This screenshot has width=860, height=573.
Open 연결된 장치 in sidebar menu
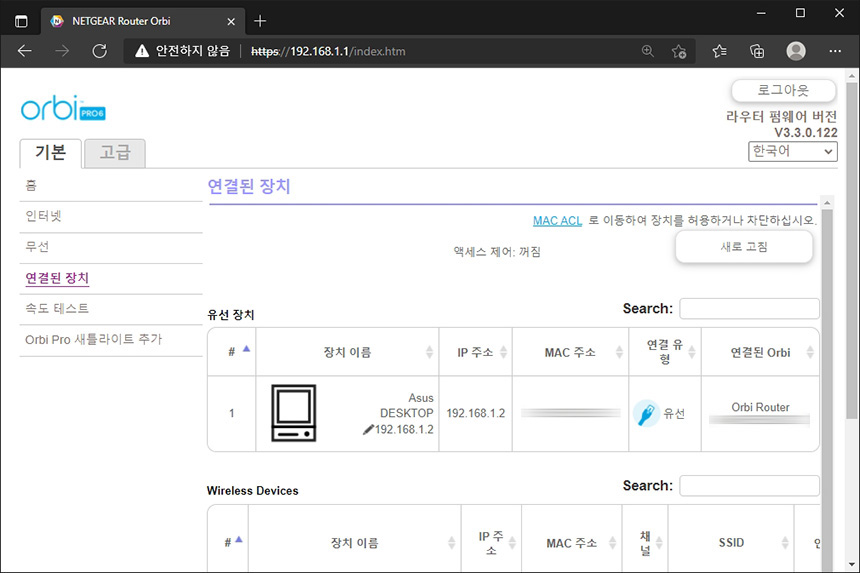coord(57,278)
